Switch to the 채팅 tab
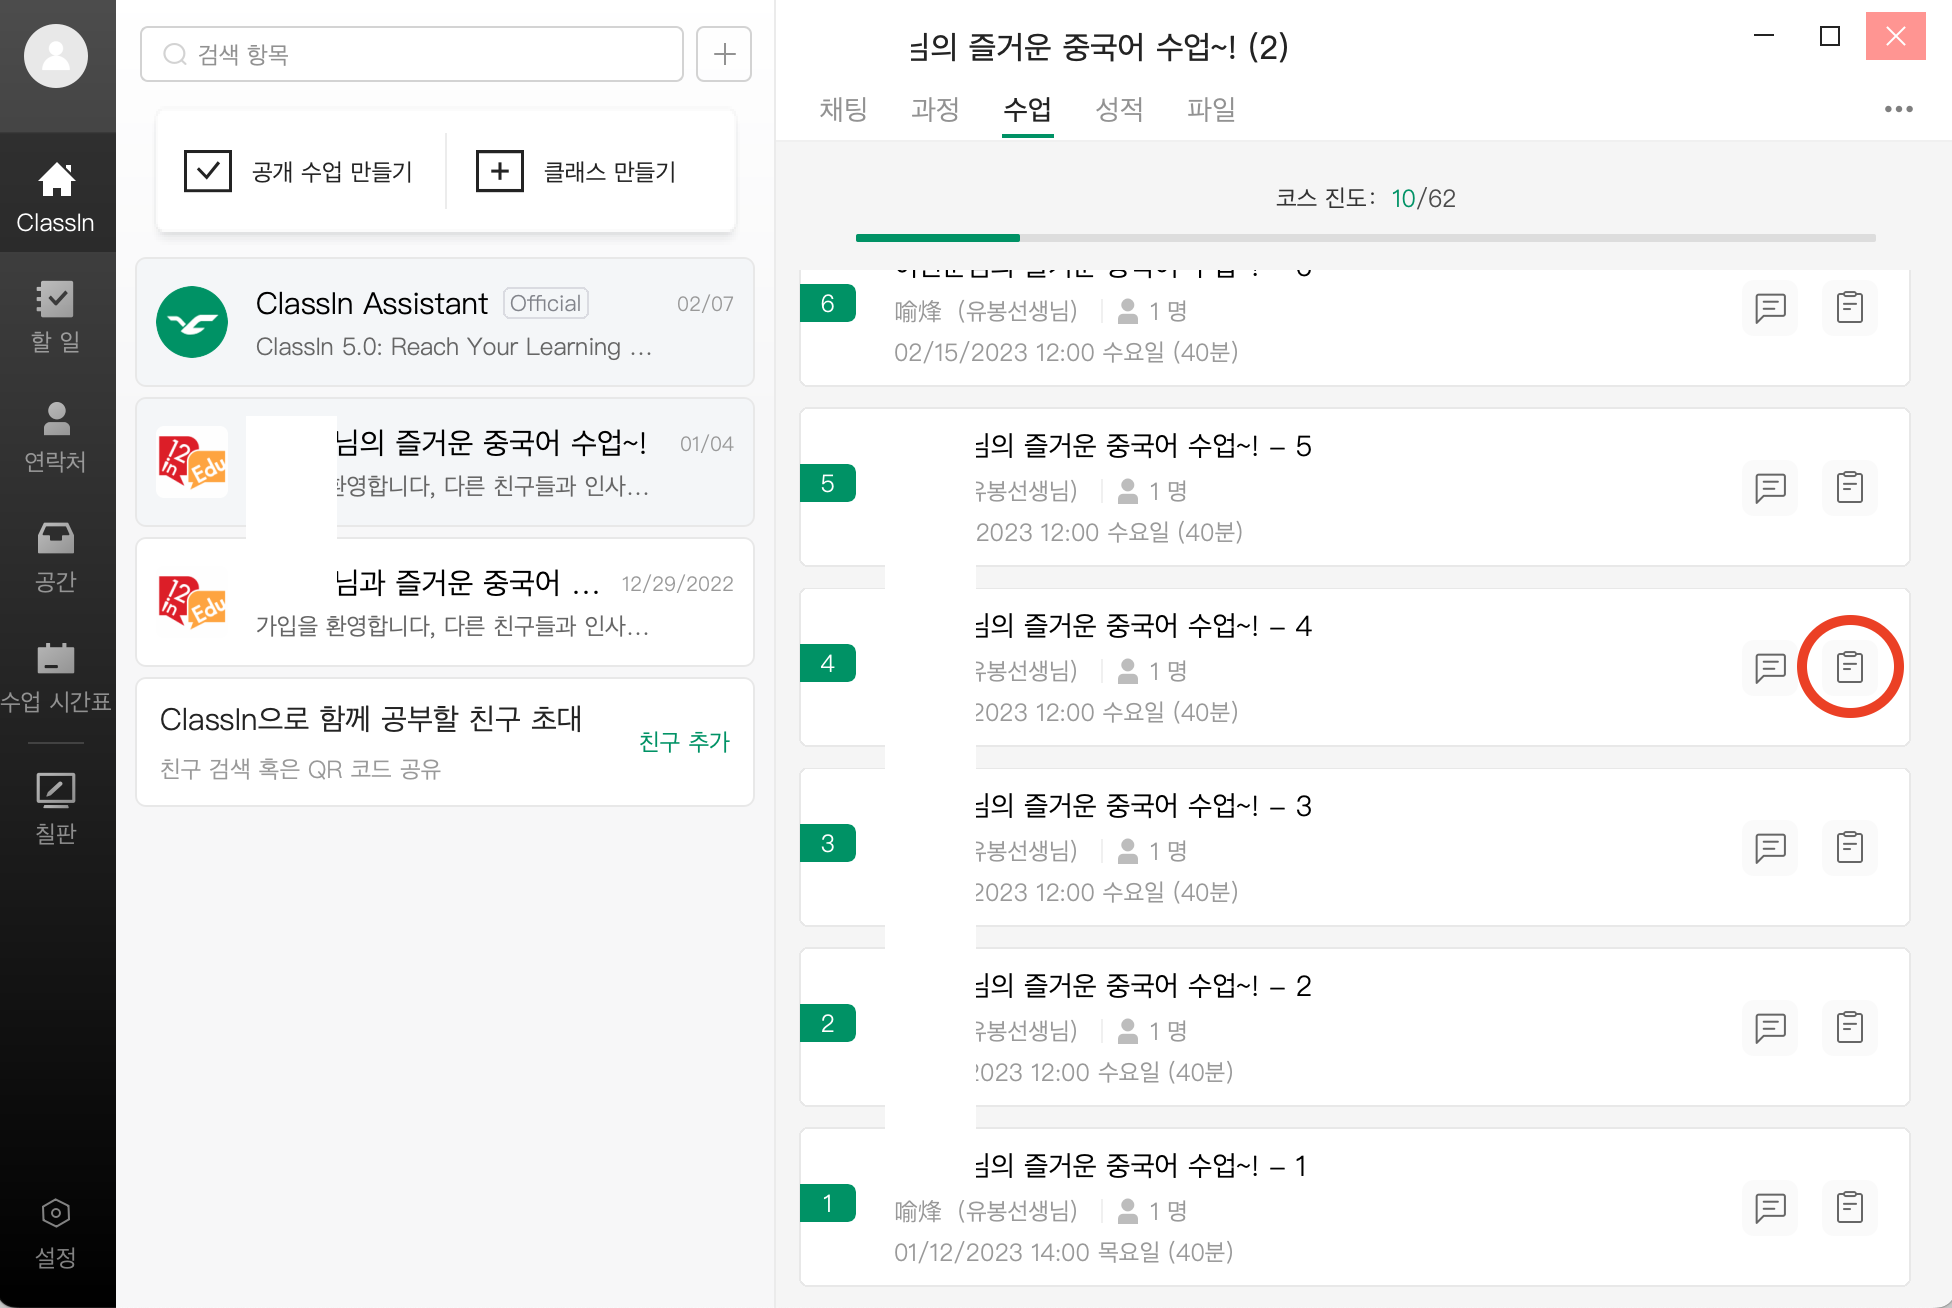The width and height of the screenshot is (1952, 1308). pyautogui.click(x=843, y=109)
